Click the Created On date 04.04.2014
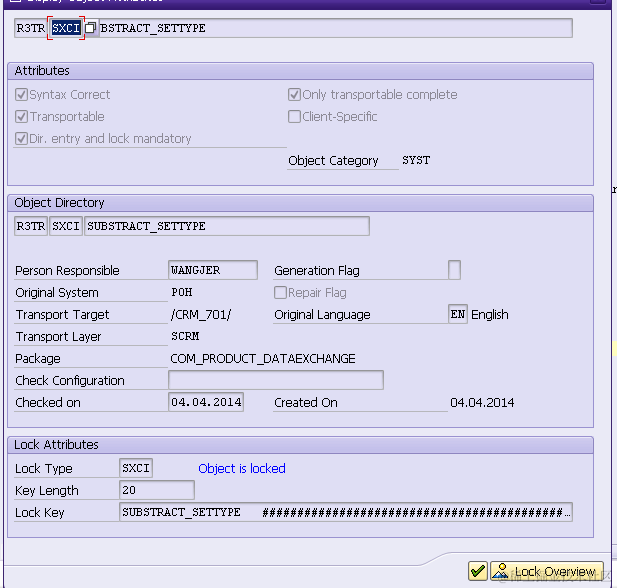The width and height of the screenshot is (617, 588). (482, 403)
